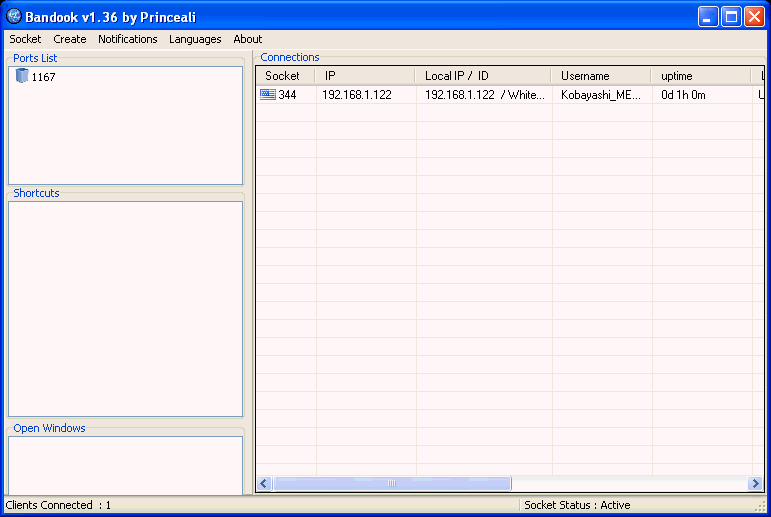771x517 pixels.
Task: Maximize the Bandook window
Action: [731, 17]
